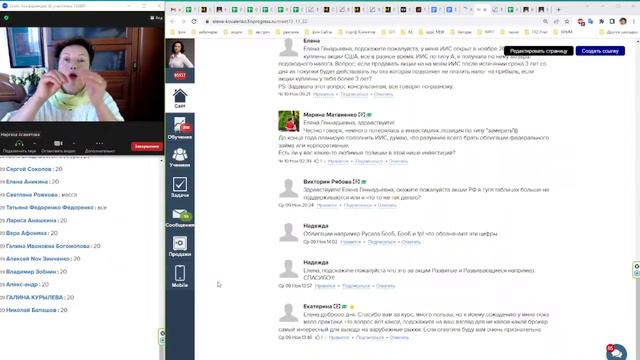Click the Chrome profile avatar icon

point(623,21)
